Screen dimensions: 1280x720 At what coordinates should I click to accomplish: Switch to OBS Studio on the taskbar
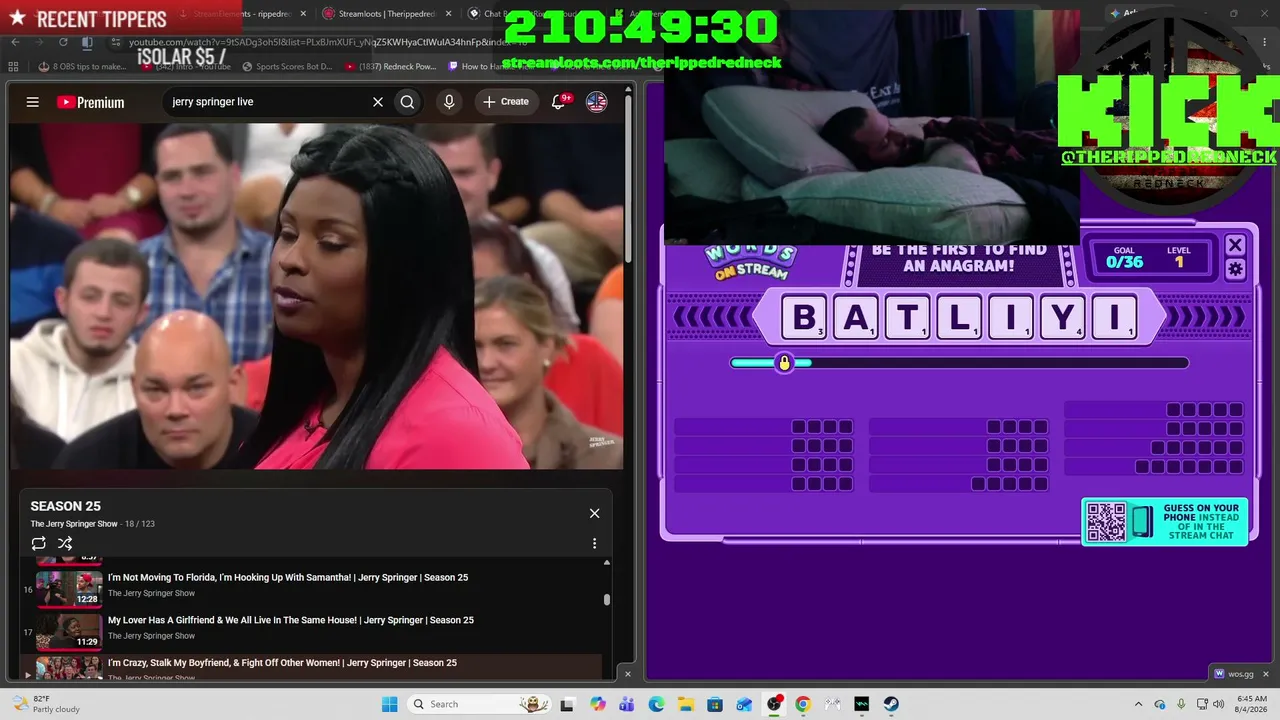pyautogui.click(x=774, y=704)
